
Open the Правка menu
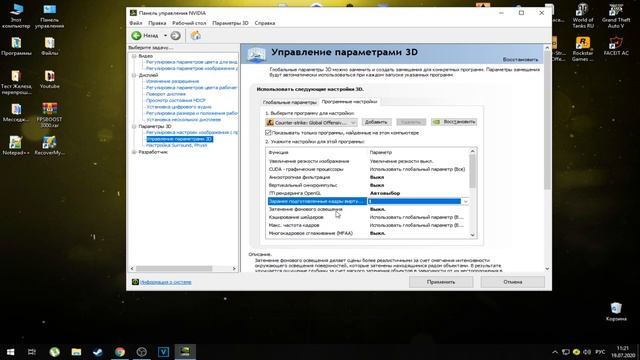(x=157, y=23)
